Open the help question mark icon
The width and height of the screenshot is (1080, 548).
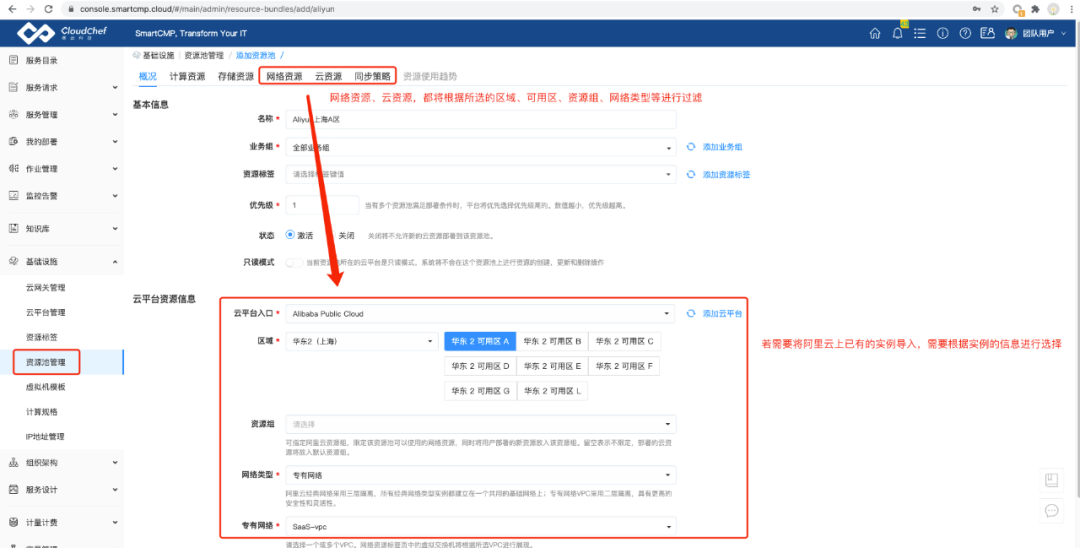965,33
